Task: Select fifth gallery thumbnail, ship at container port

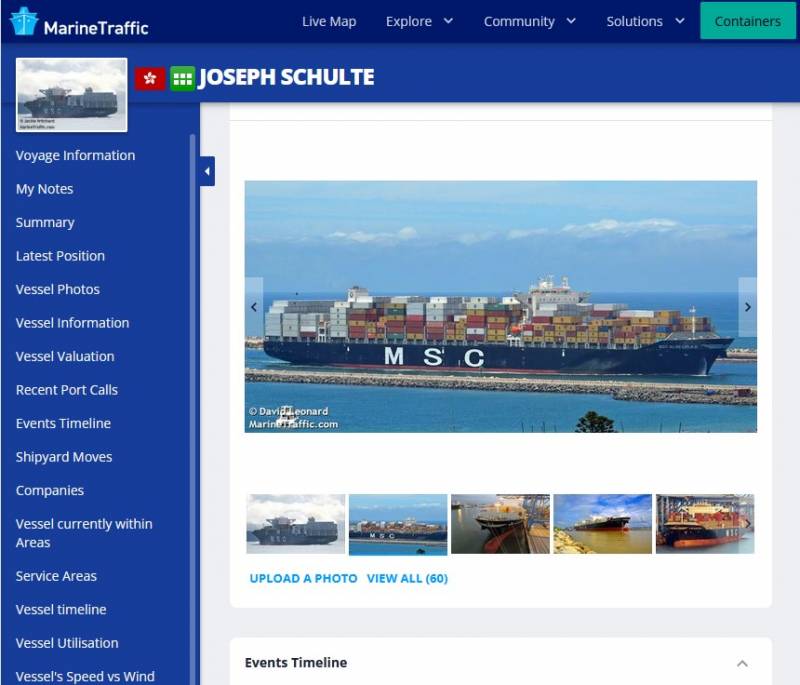Action: 705,524
